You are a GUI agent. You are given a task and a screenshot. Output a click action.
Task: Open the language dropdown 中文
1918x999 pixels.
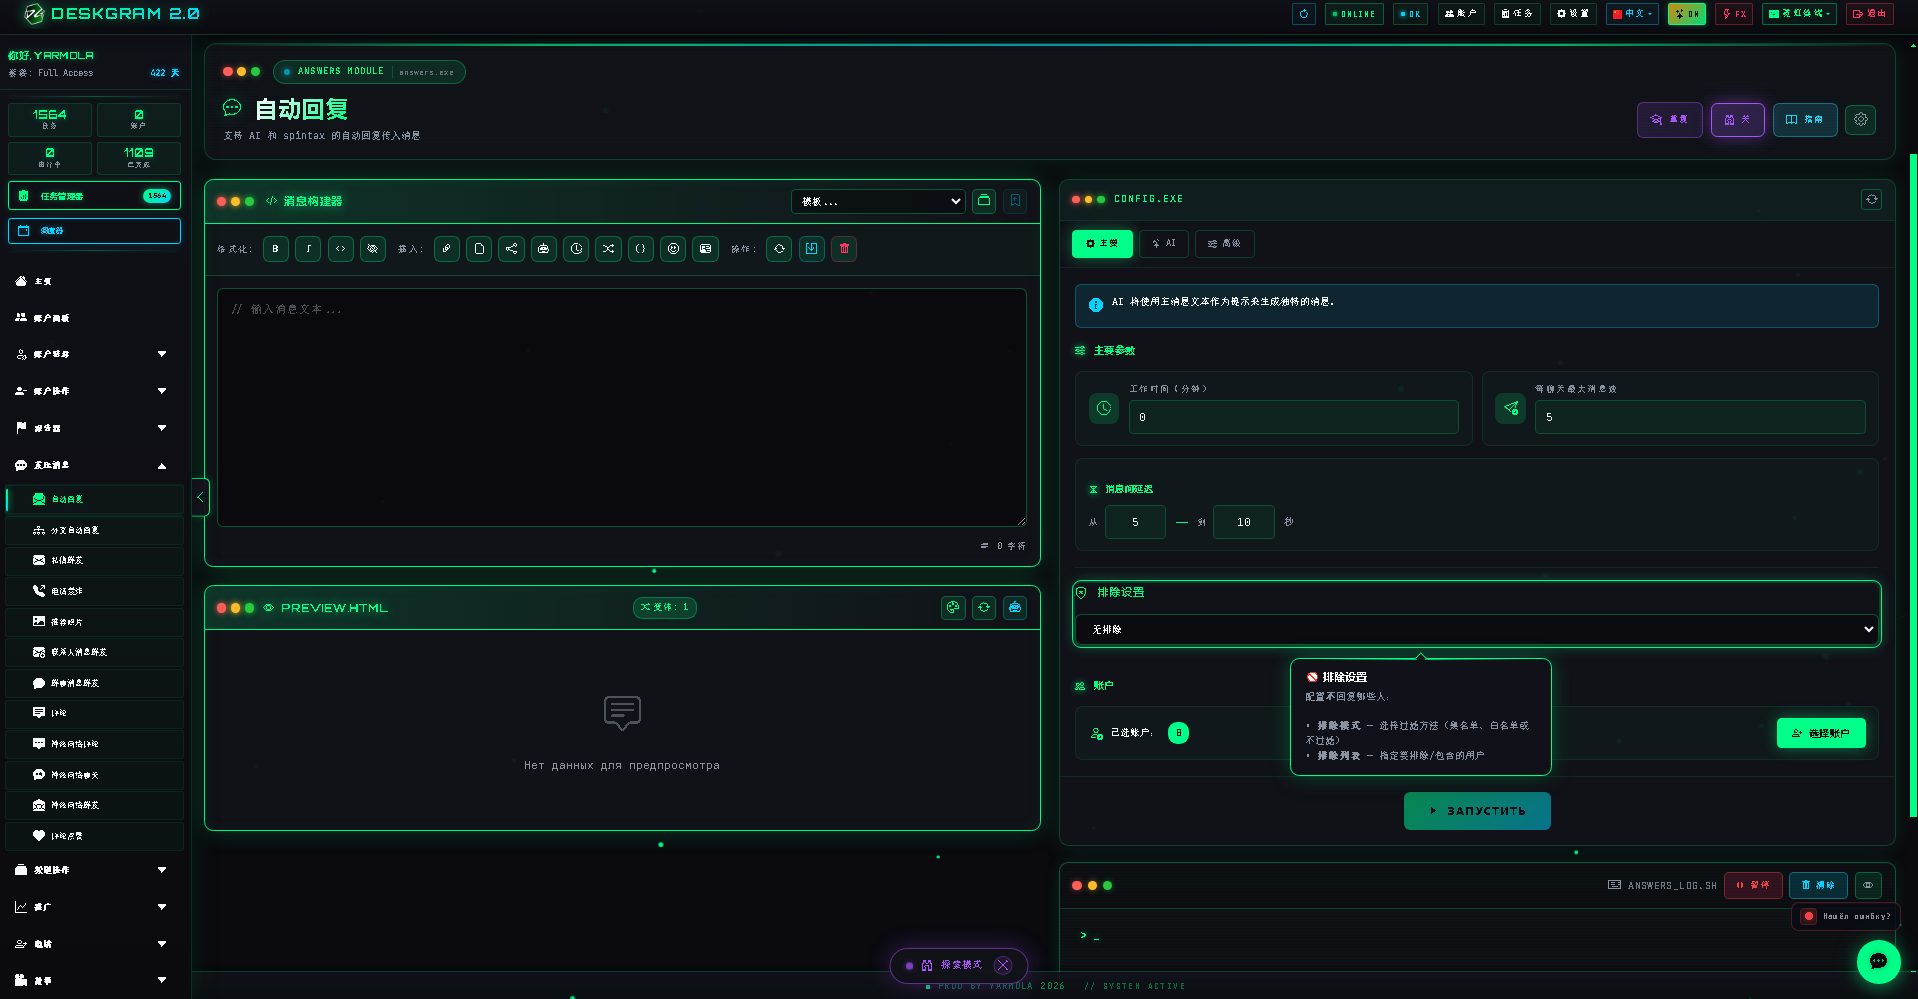point(1632,14)
